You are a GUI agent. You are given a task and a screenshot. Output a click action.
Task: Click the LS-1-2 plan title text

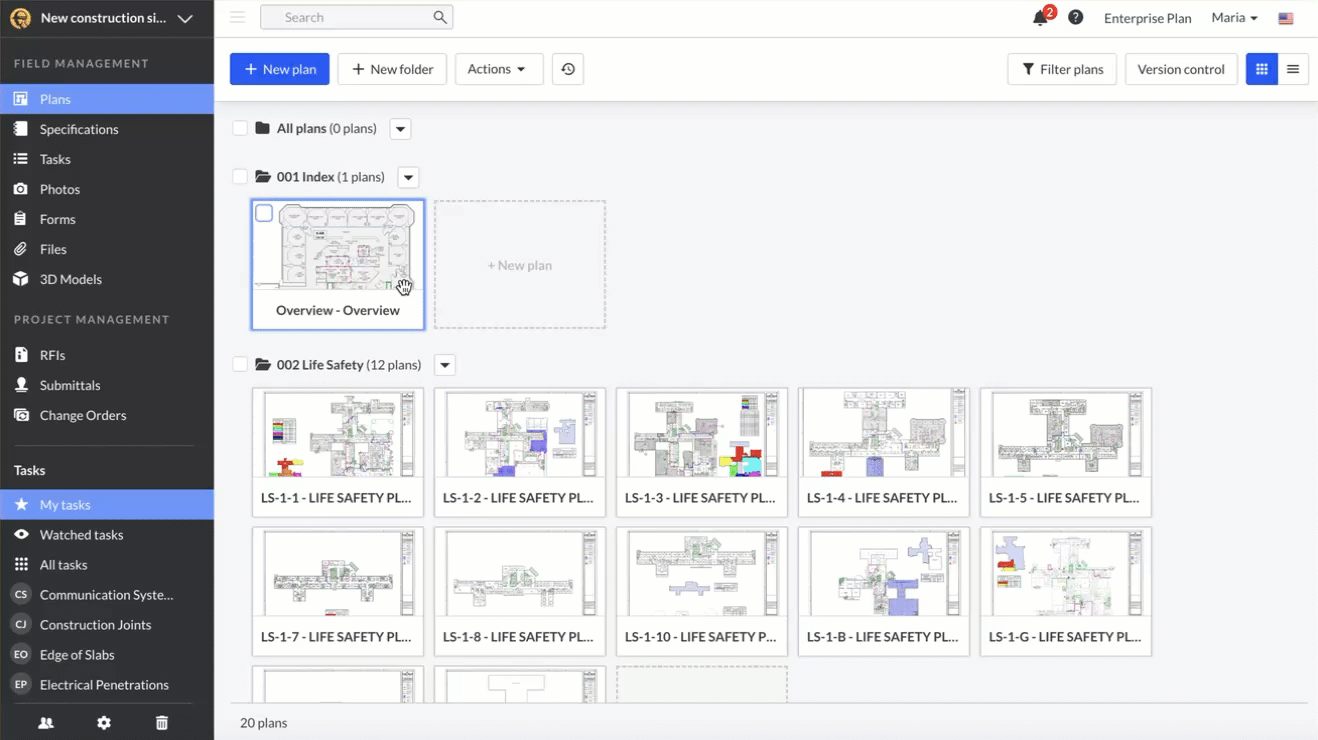click(518, 497)
